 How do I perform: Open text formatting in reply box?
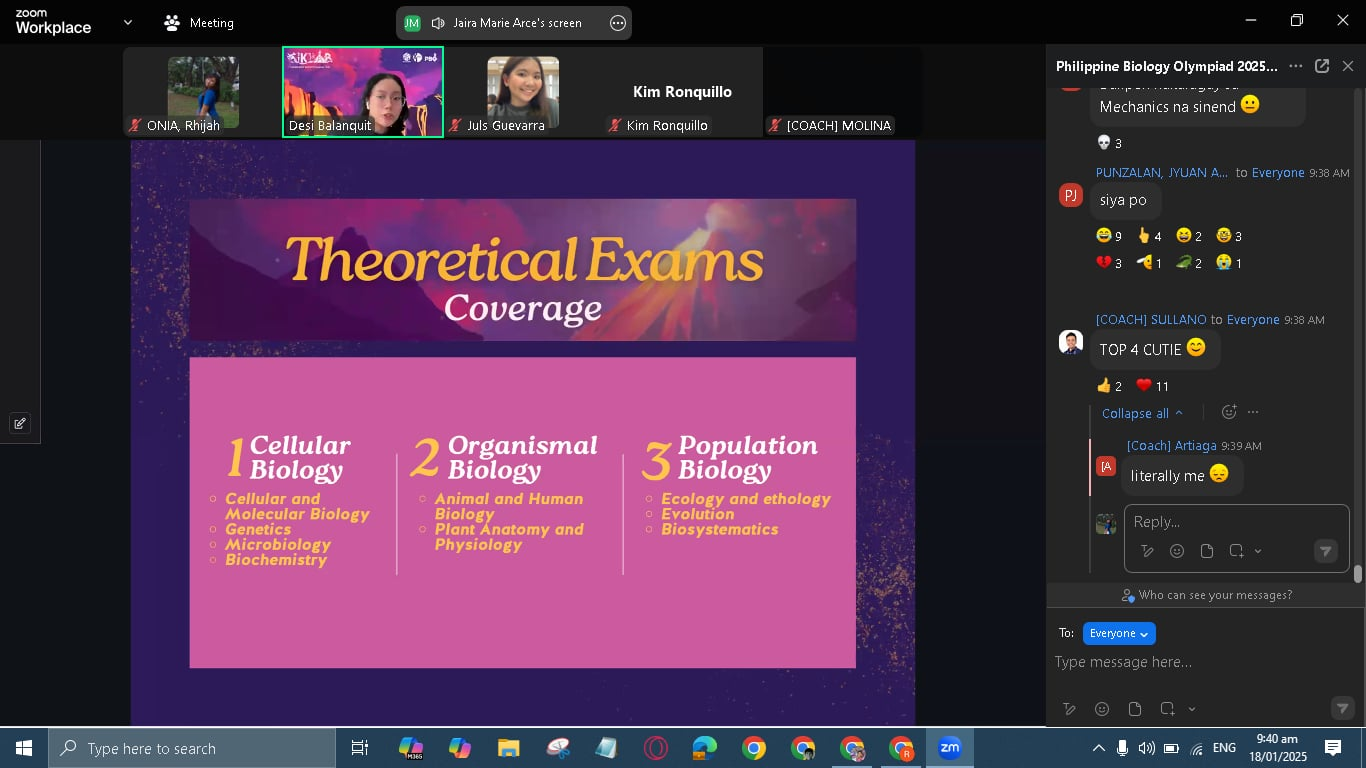pos(1147,551)
